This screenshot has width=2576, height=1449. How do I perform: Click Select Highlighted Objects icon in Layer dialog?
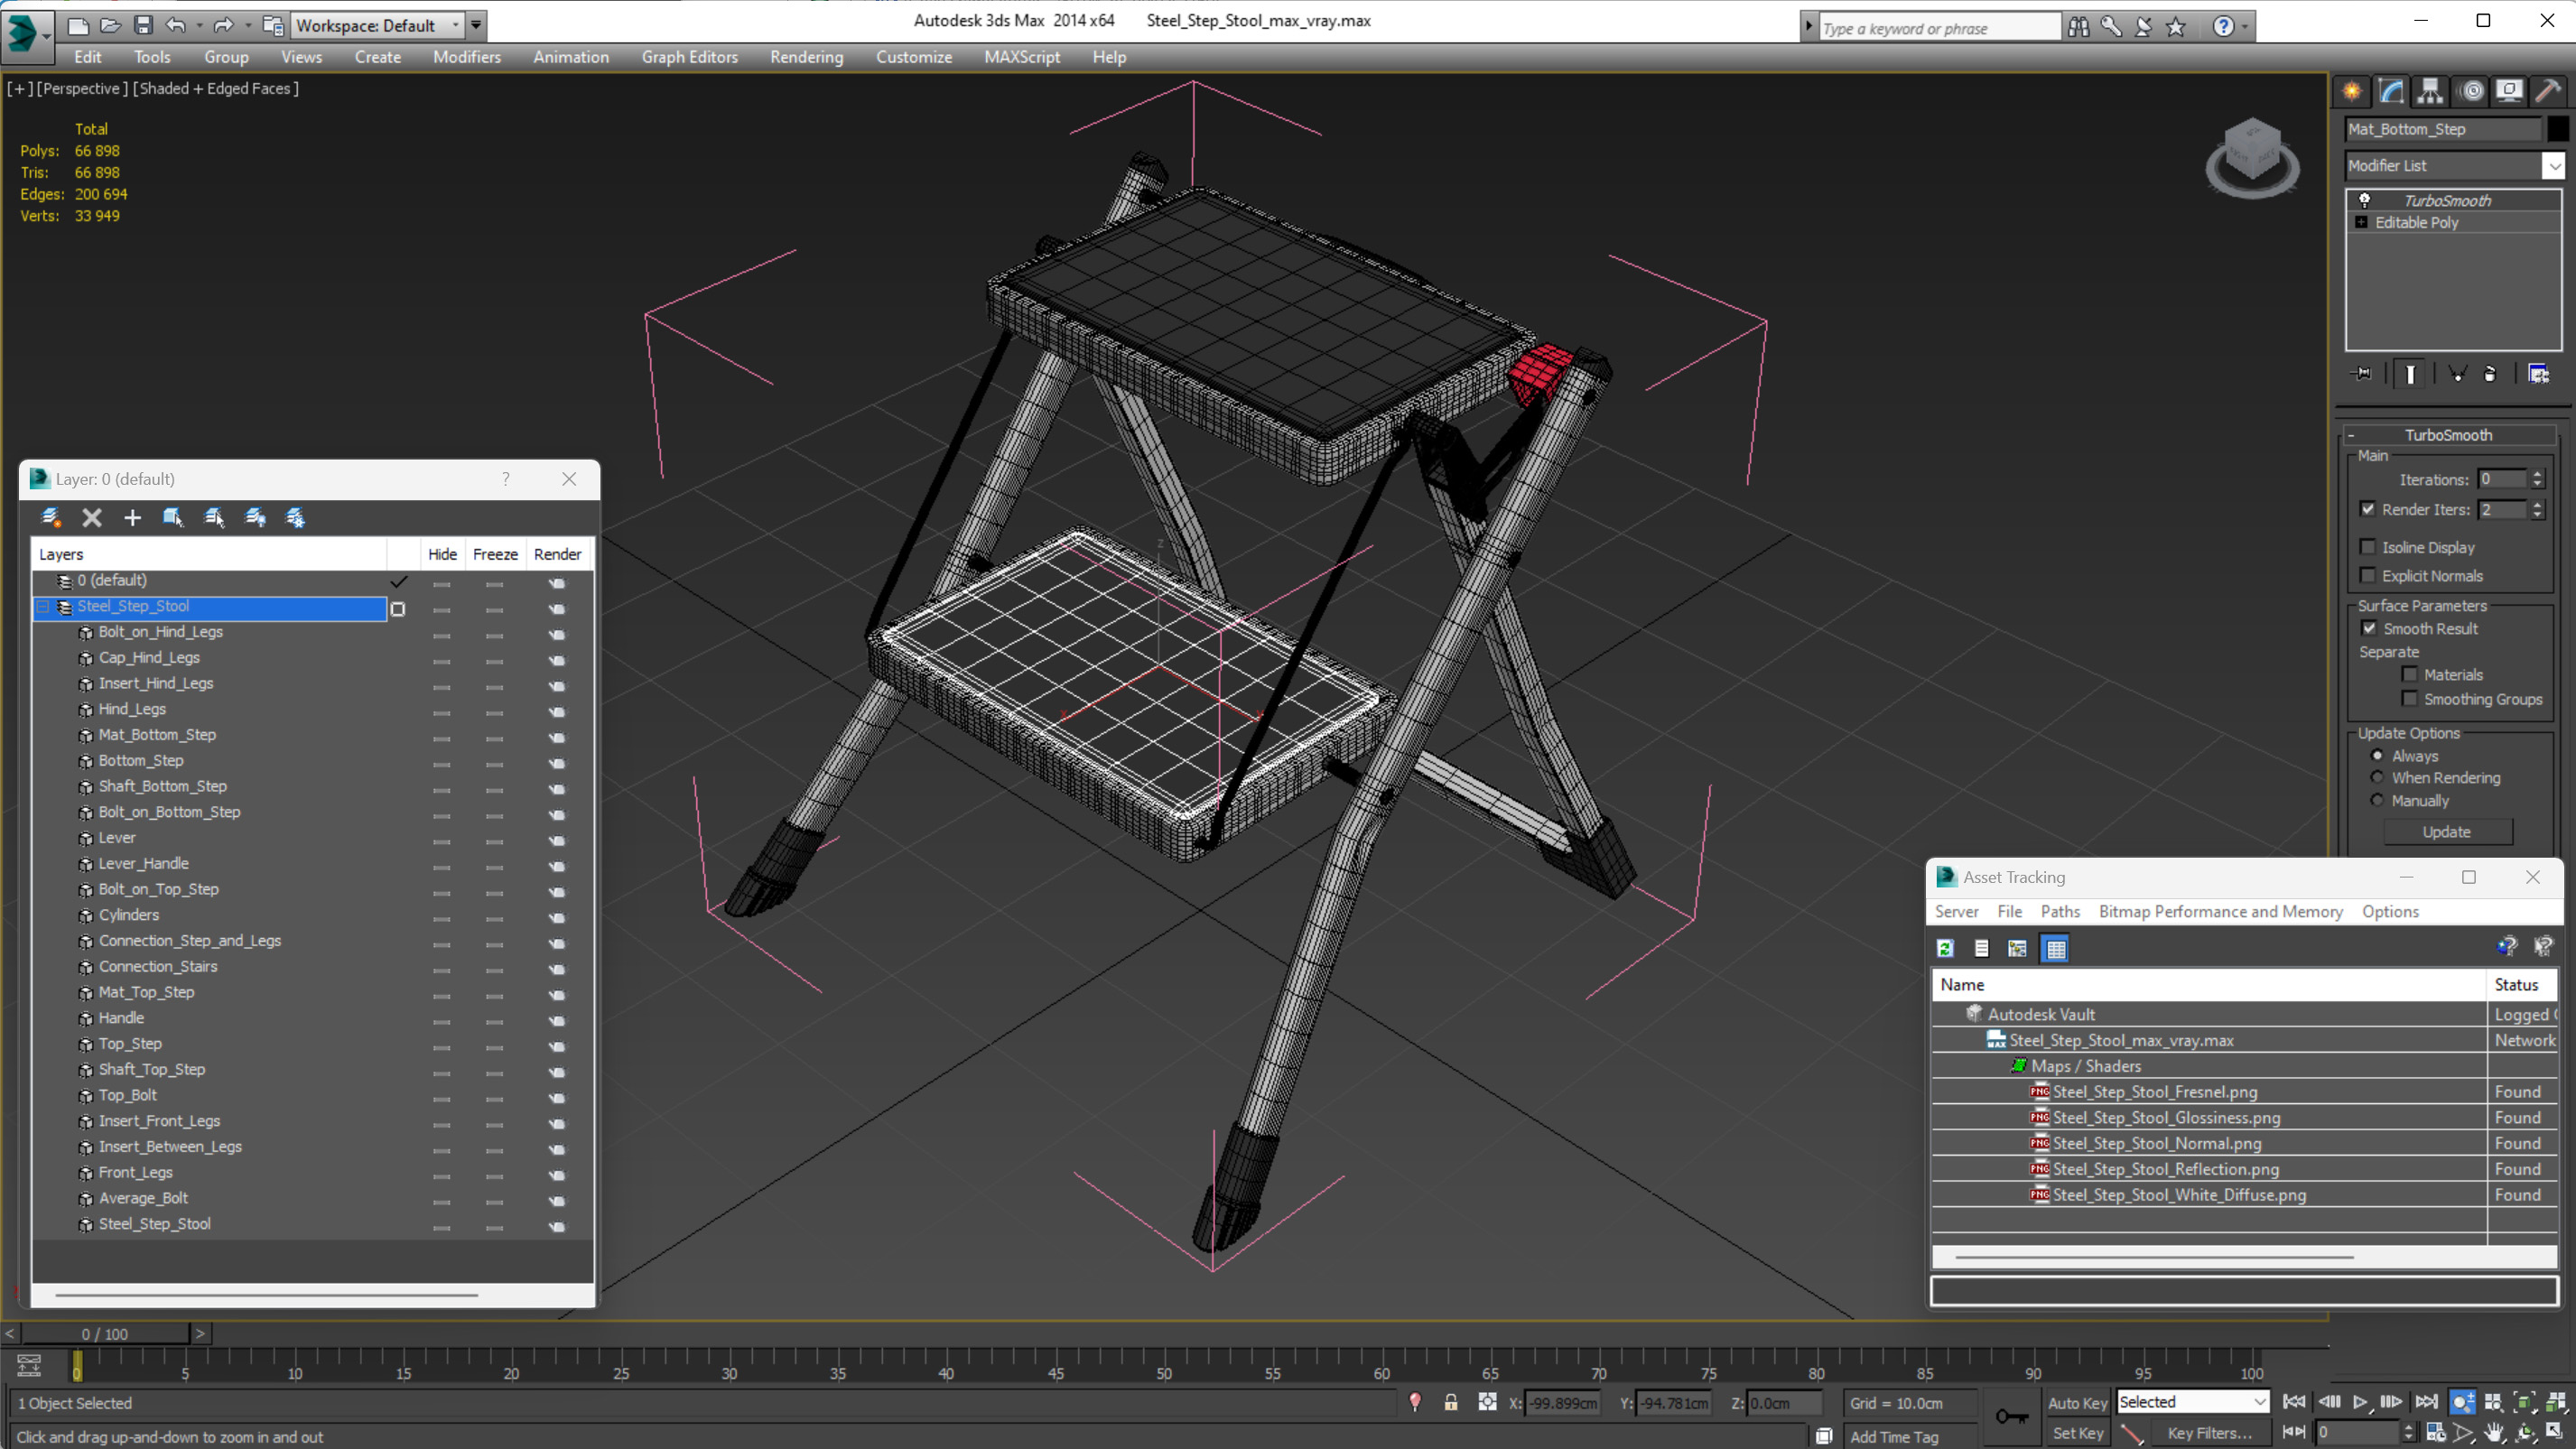click(173, 517)
